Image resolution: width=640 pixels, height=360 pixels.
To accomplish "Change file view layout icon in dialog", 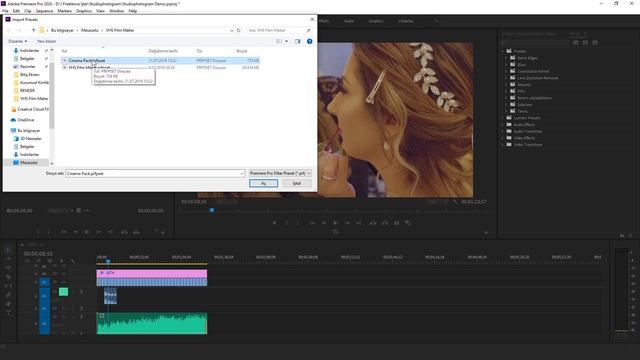I will click(x=279, y=41).
